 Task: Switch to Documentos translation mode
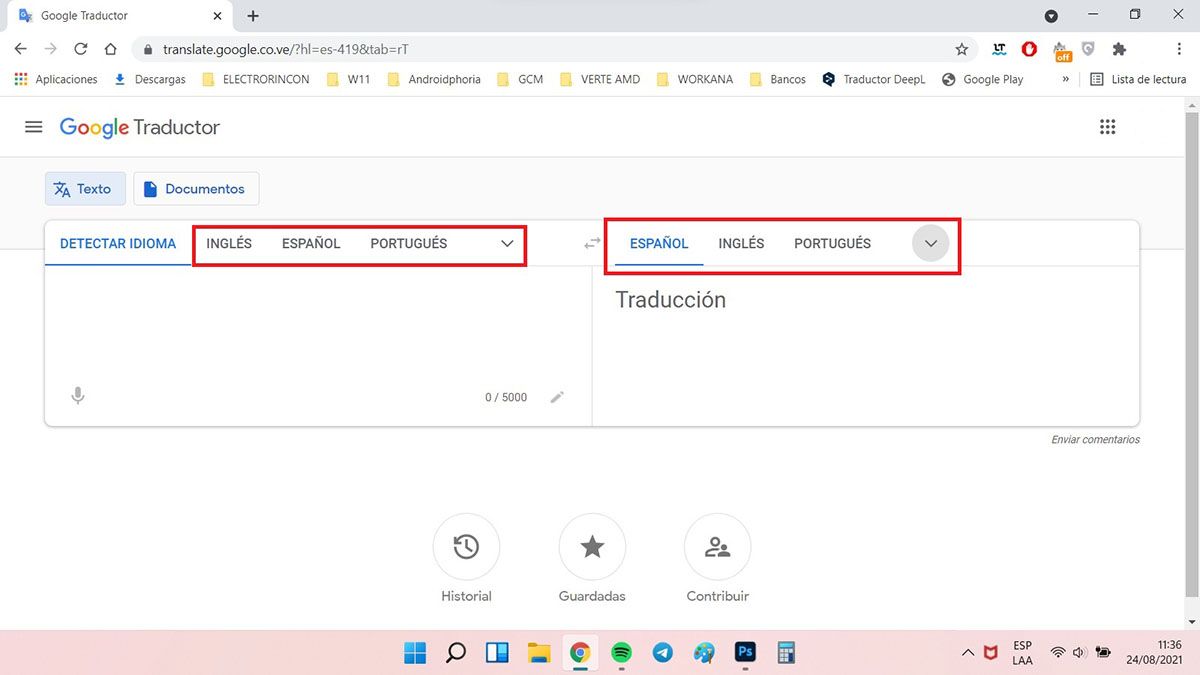click(x=195, y=189)
